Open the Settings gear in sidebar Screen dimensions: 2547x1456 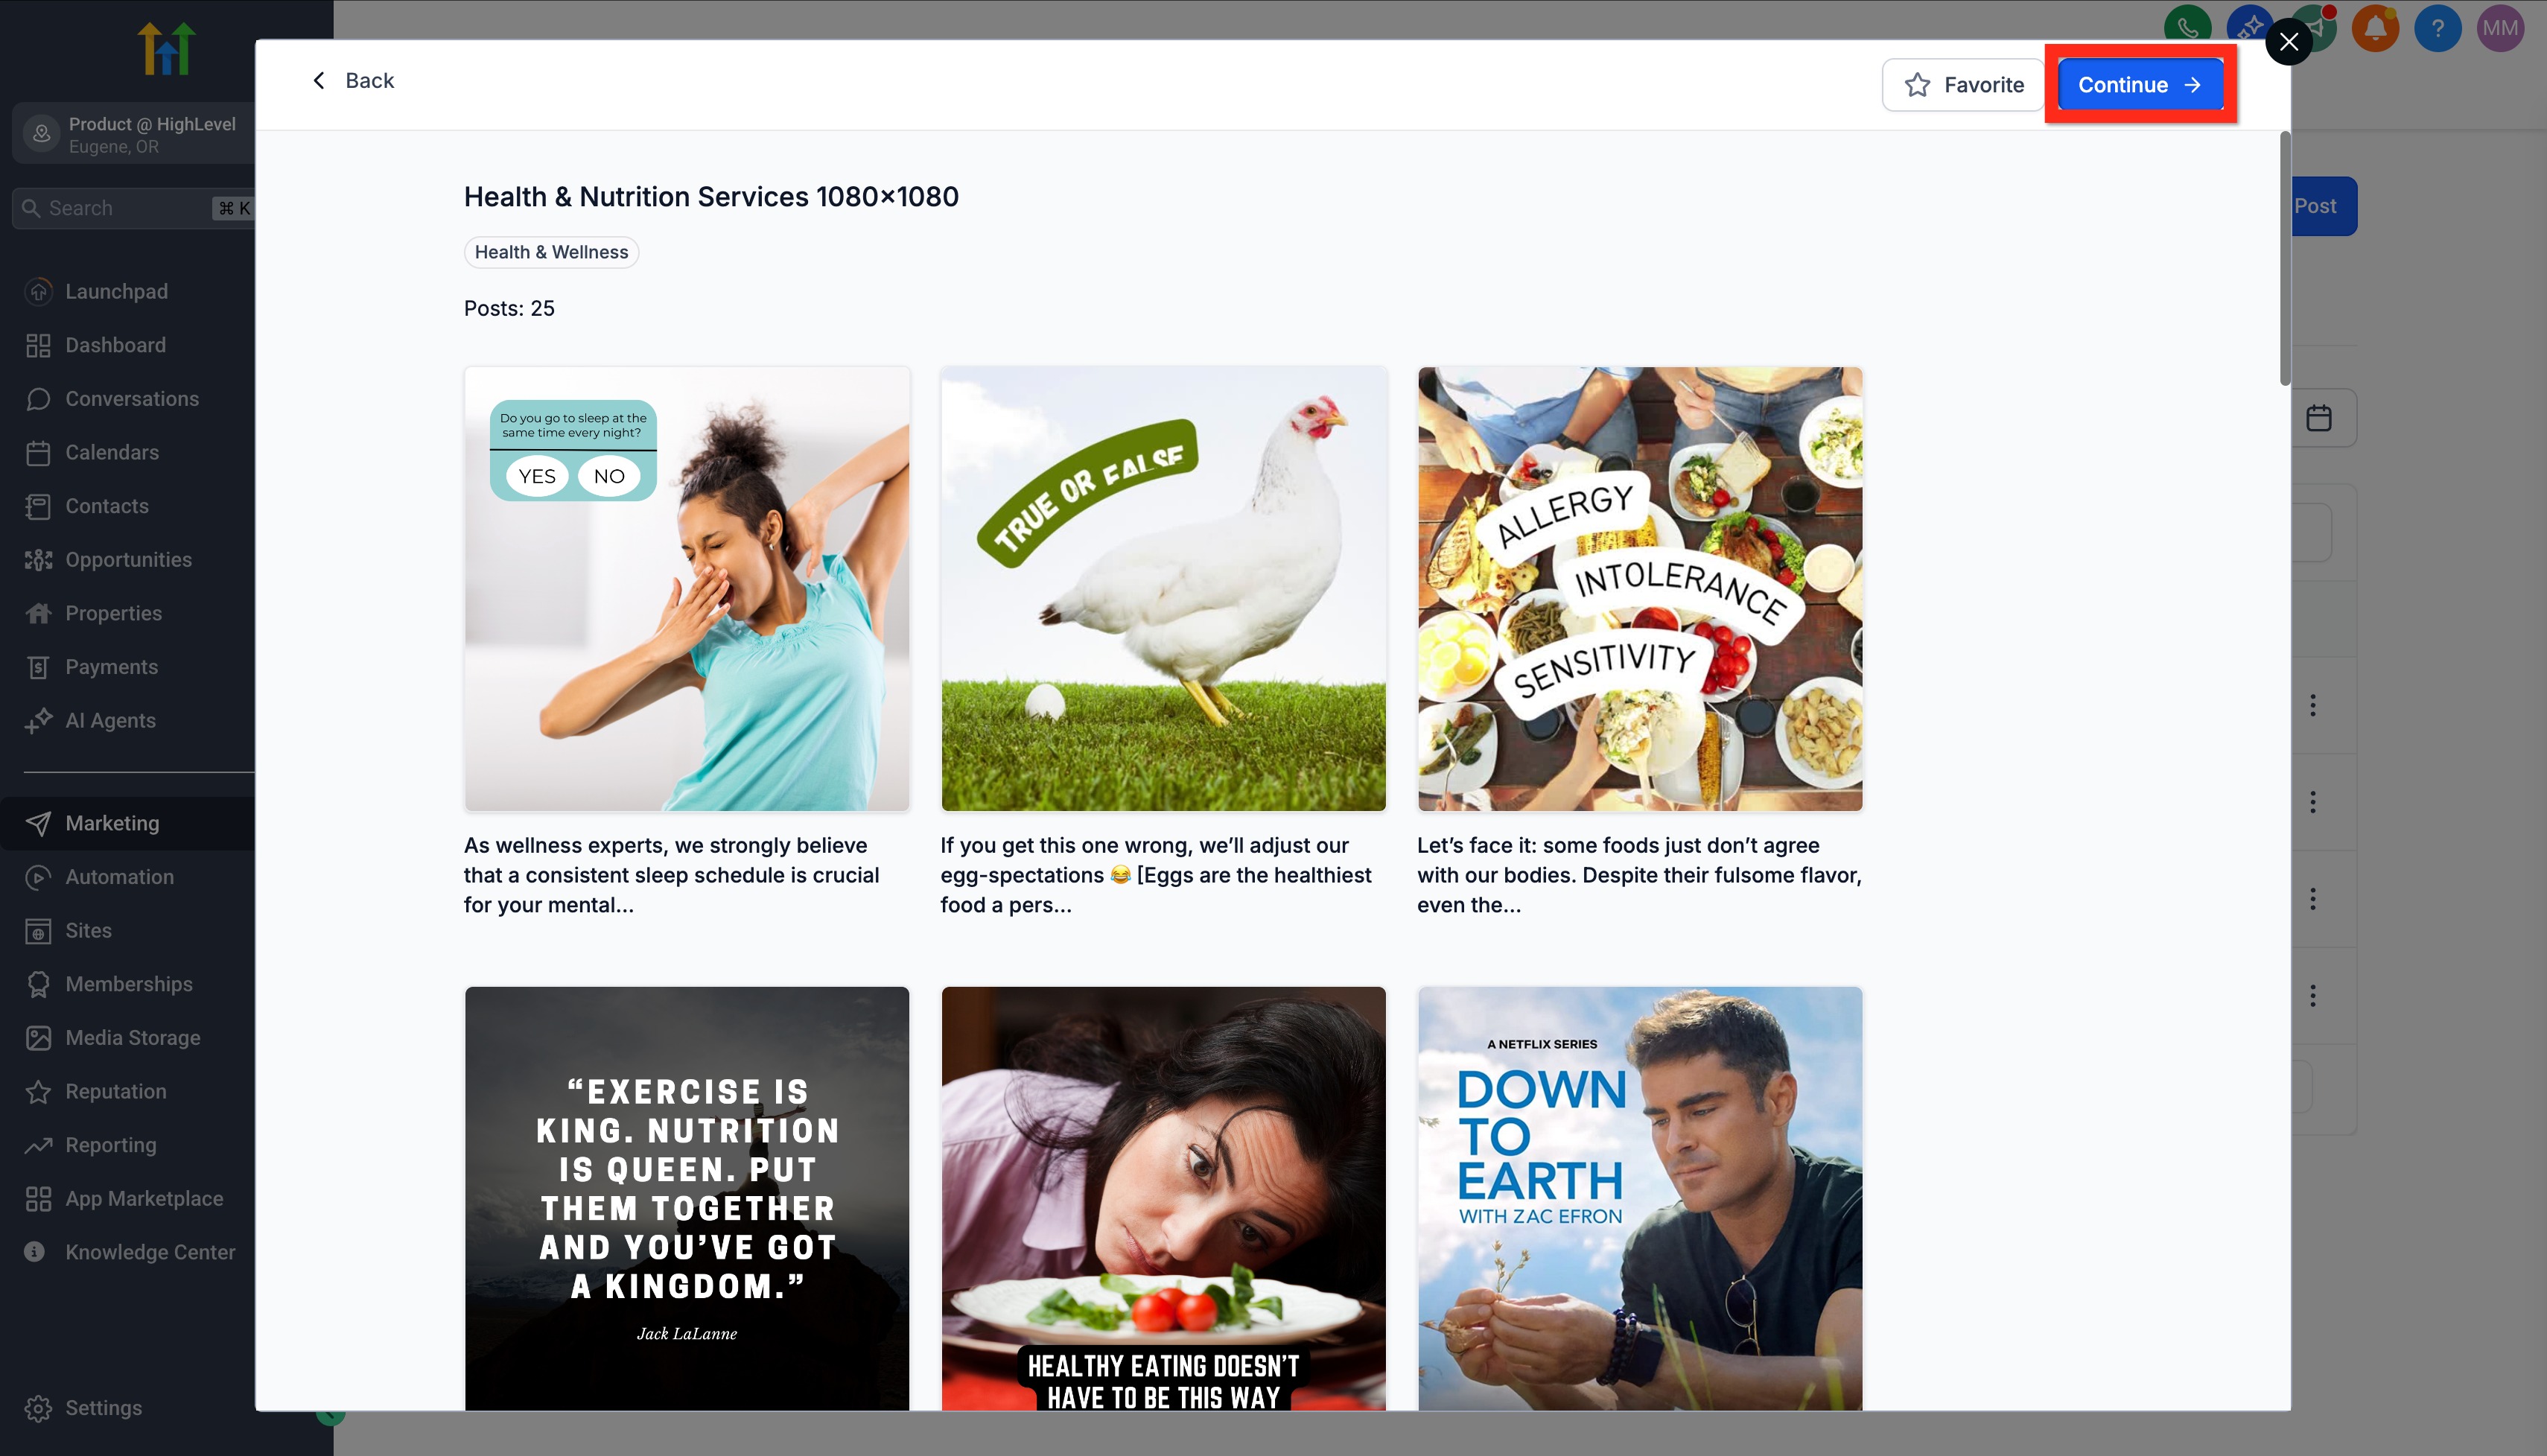pos(38,1407)
